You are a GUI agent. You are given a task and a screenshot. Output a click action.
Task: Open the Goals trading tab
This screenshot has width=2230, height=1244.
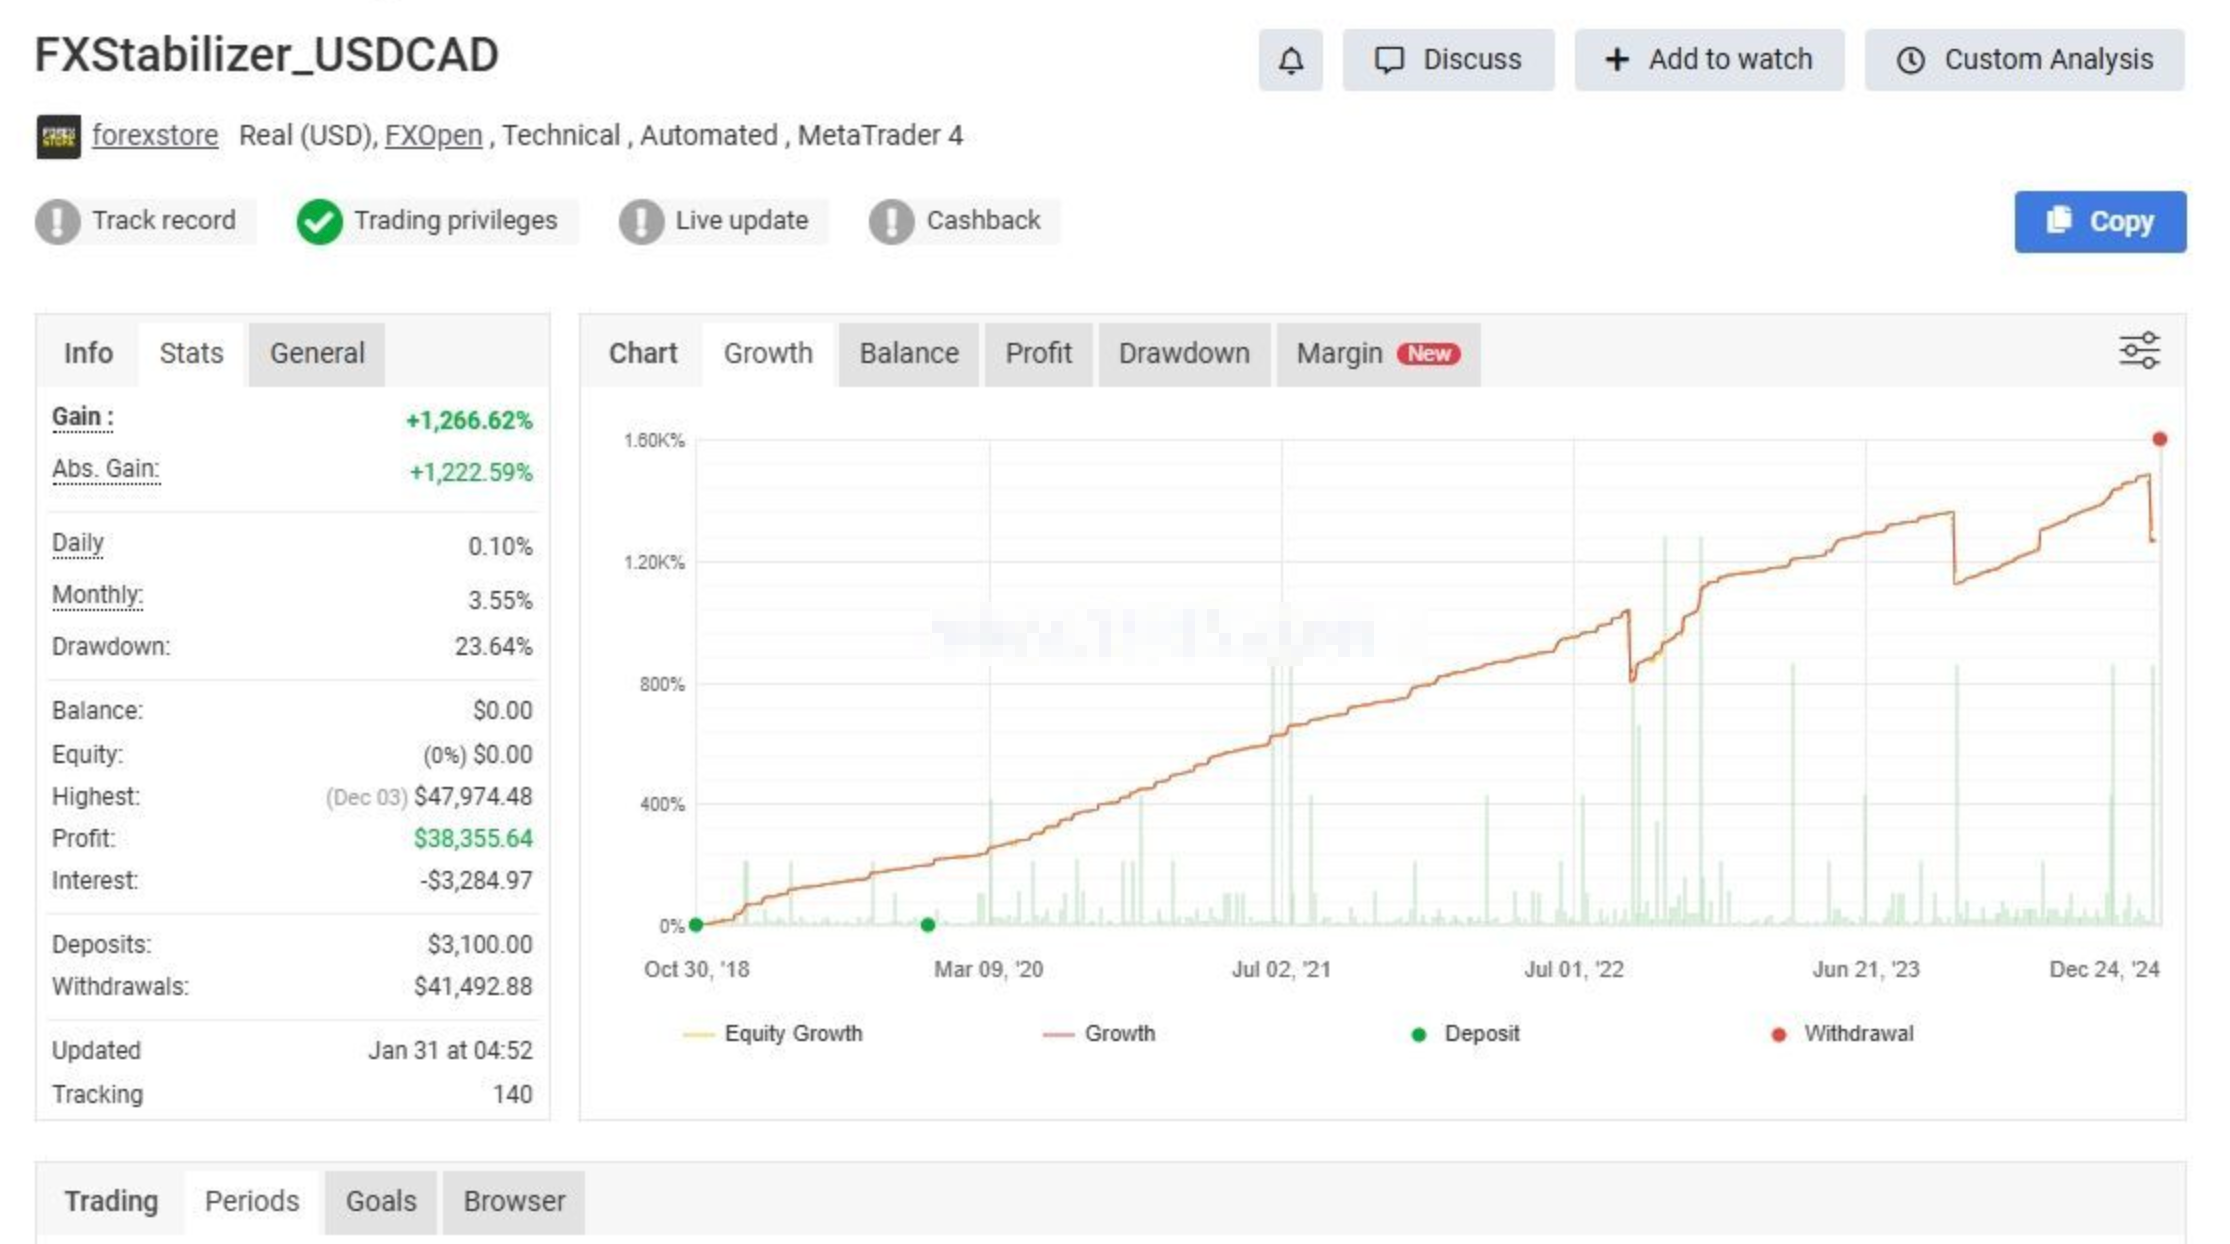click(x=380, y=1200)
